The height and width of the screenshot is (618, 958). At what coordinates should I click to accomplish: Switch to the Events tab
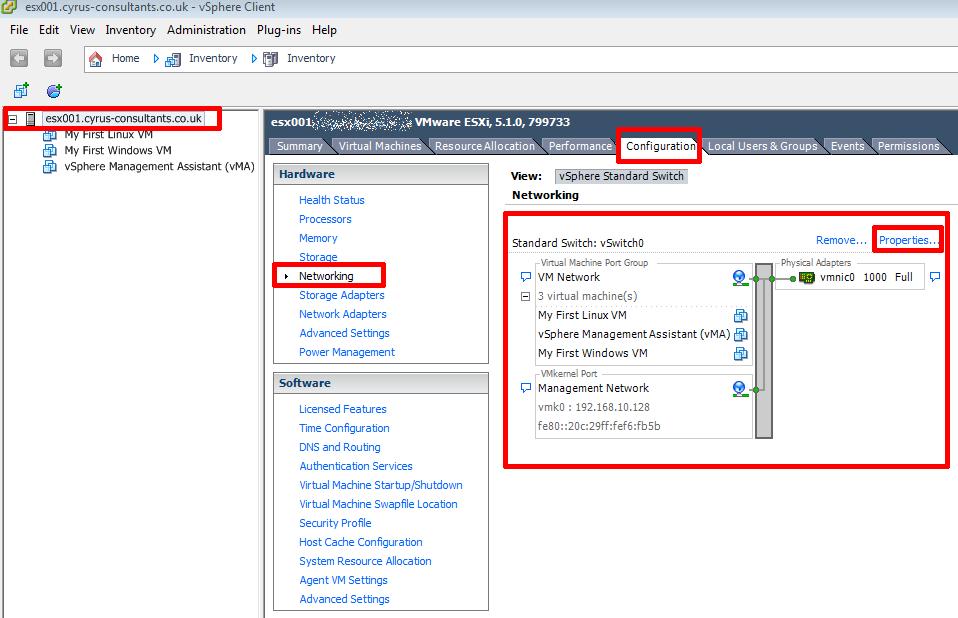click(x=847, y=146)
